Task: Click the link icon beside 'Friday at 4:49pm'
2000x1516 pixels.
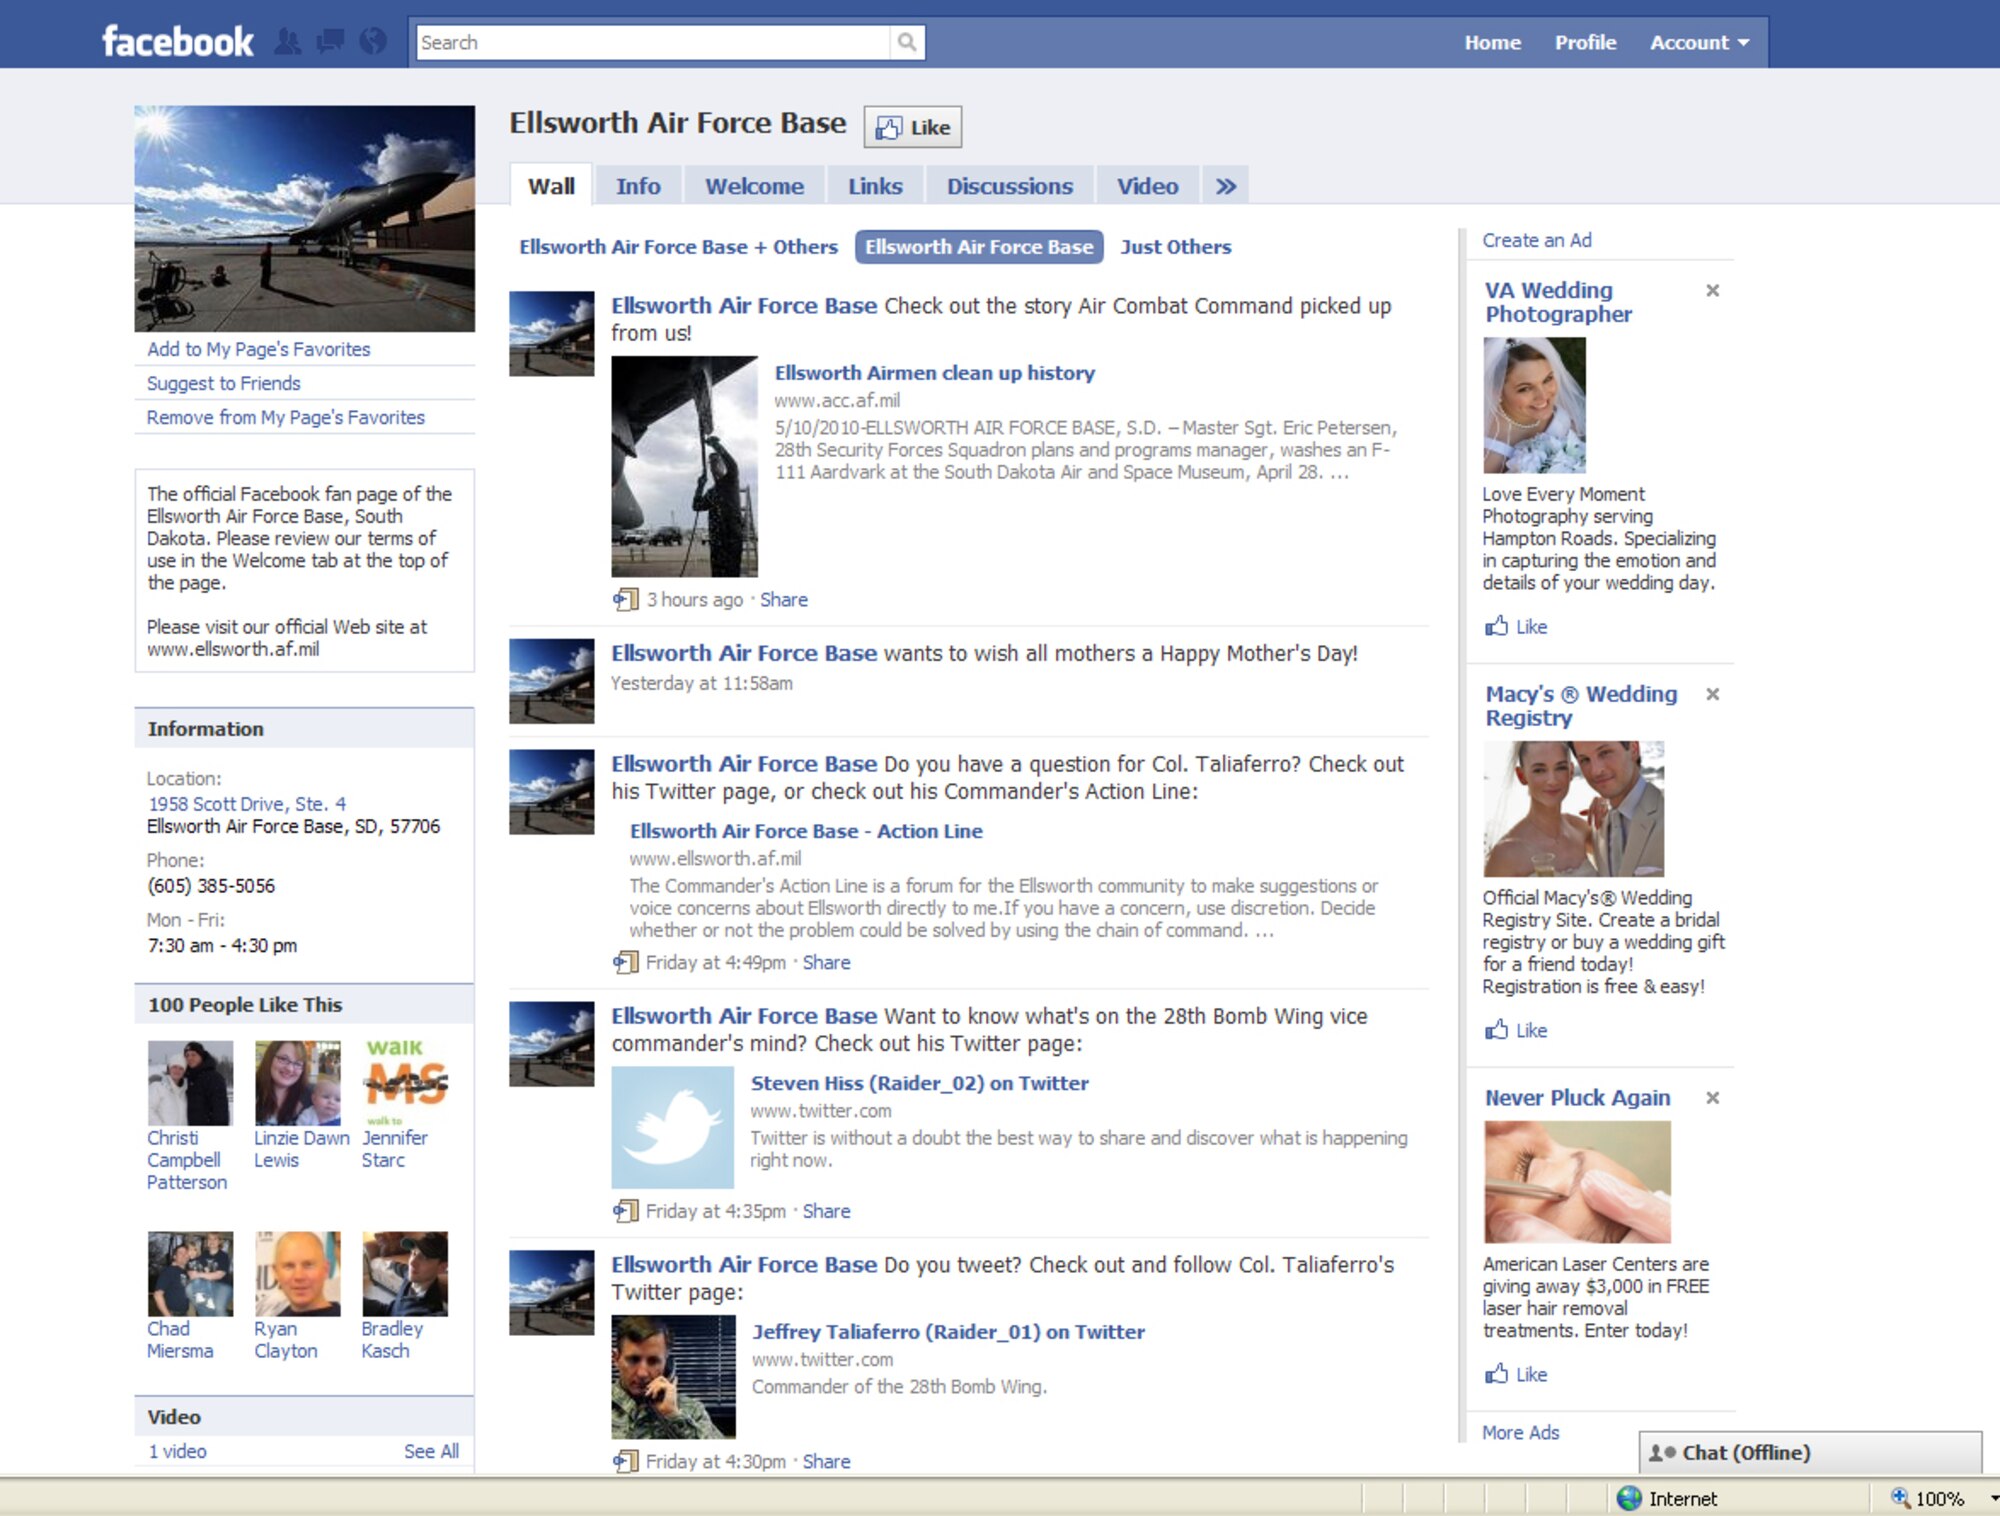Action: 625,962
